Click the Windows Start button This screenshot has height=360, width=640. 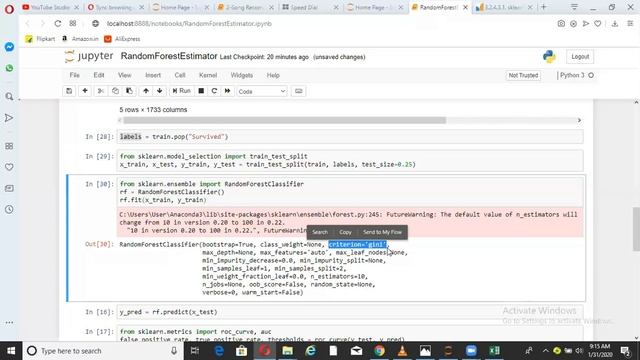(x=11, y=351)
